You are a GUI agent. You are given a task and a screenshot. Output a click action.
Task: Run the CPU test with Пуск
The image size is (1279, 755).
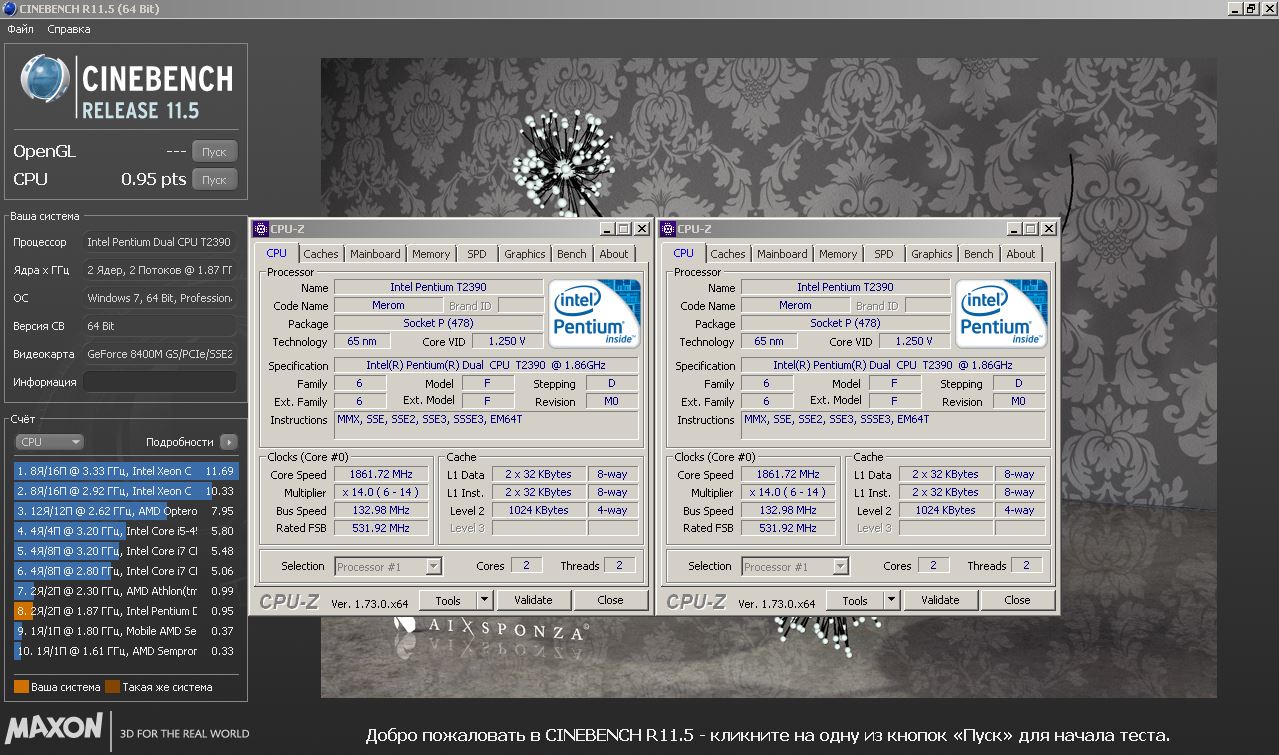click(x=214, y=180)
